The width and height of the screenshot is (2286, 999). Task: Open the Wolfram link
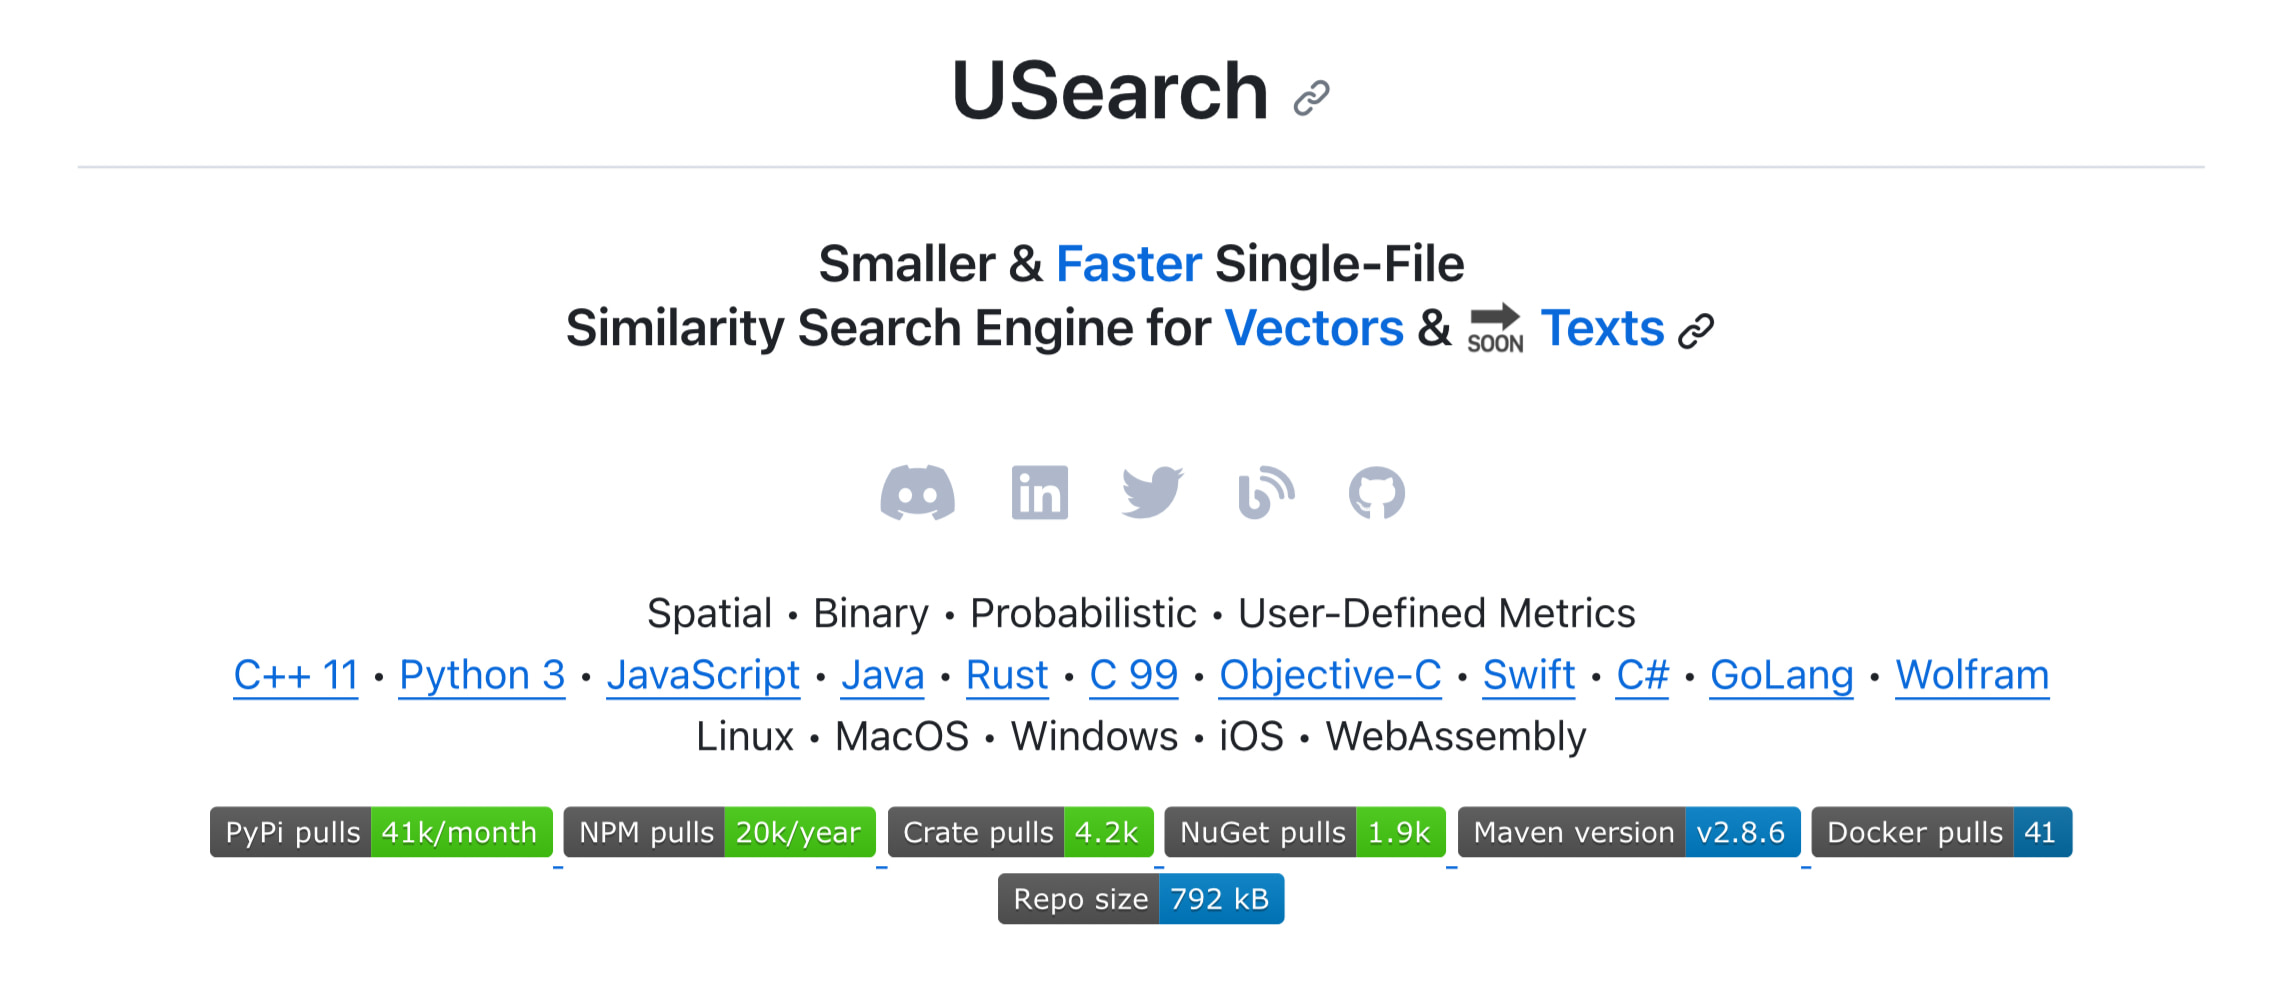[1972, 675]
